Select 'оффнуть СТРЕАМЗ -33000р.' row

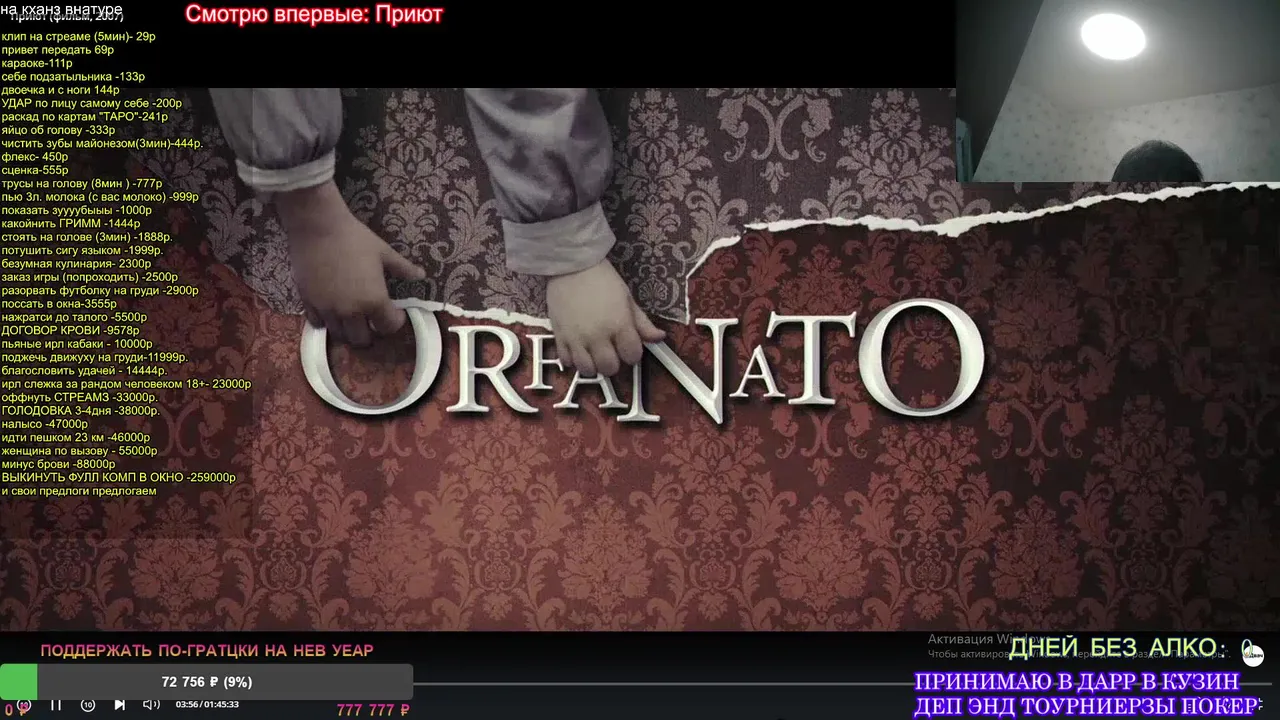(80, 397)
